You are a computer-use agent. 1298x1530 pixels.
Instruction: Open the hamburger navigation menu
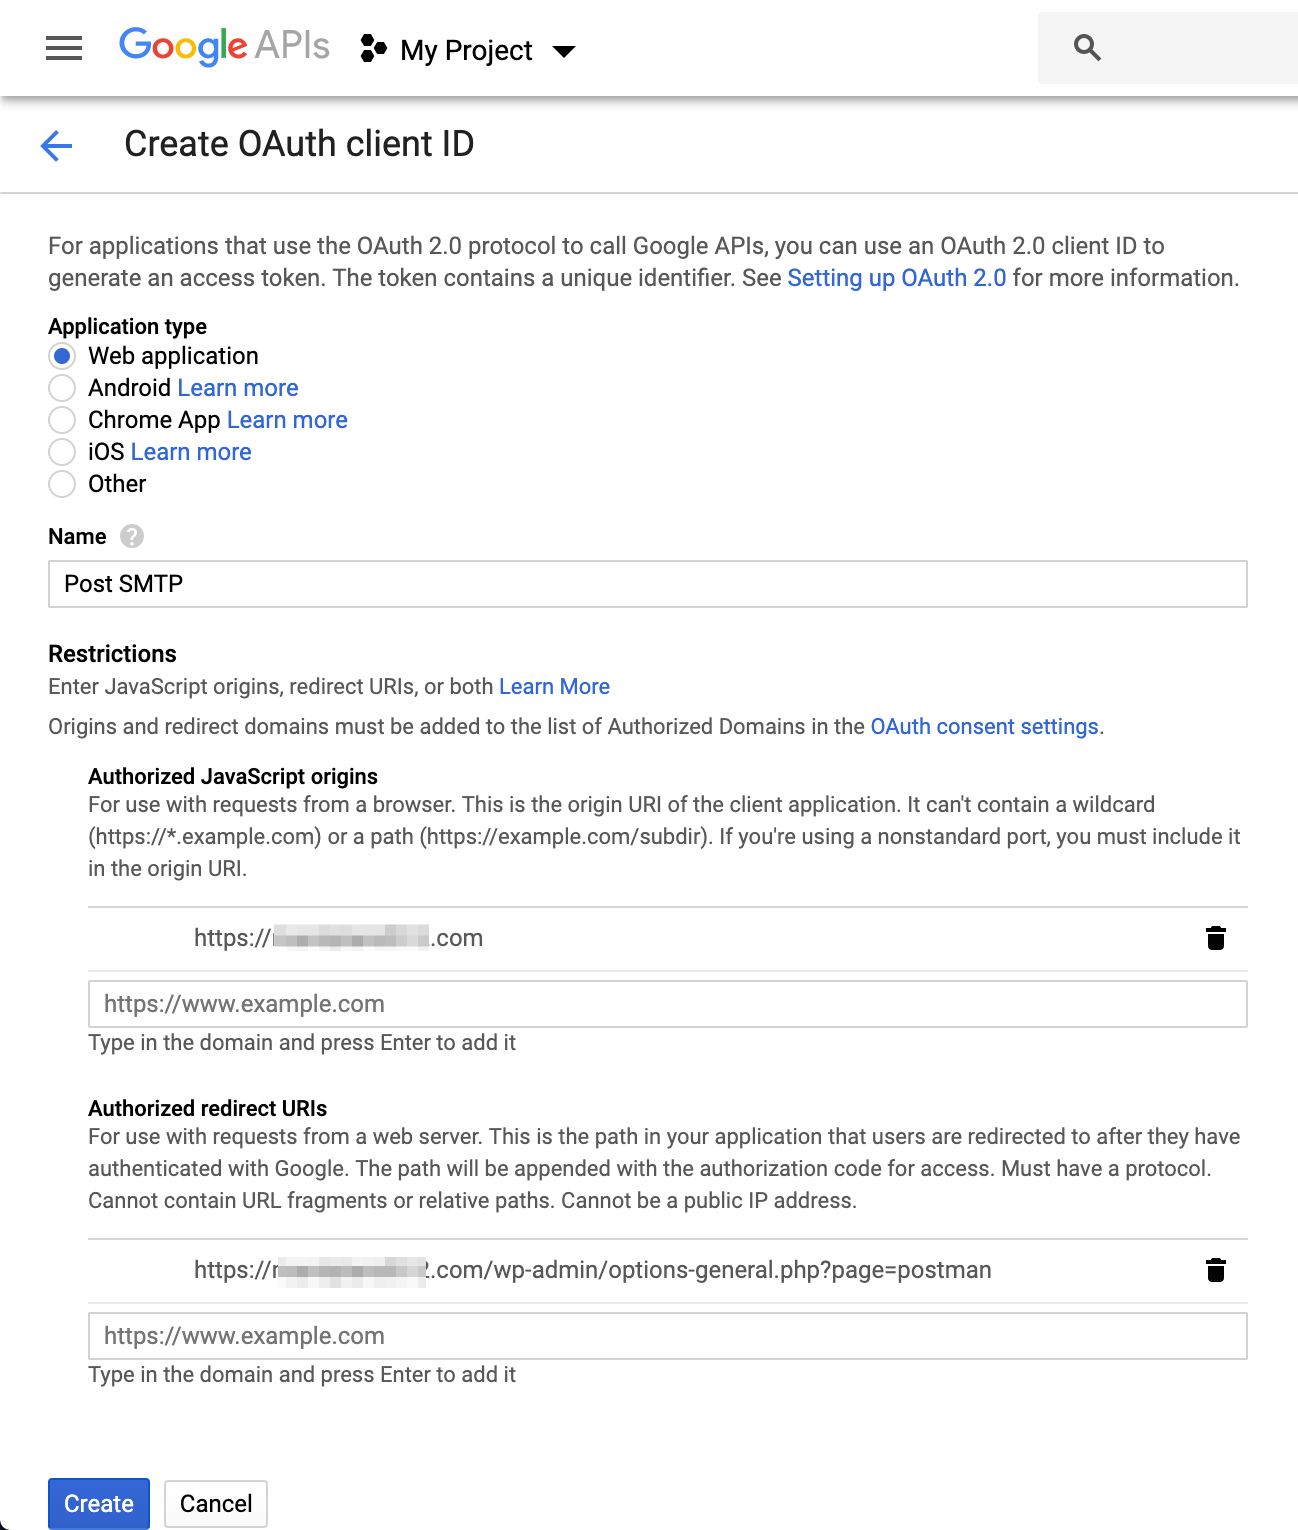(64, 48)
